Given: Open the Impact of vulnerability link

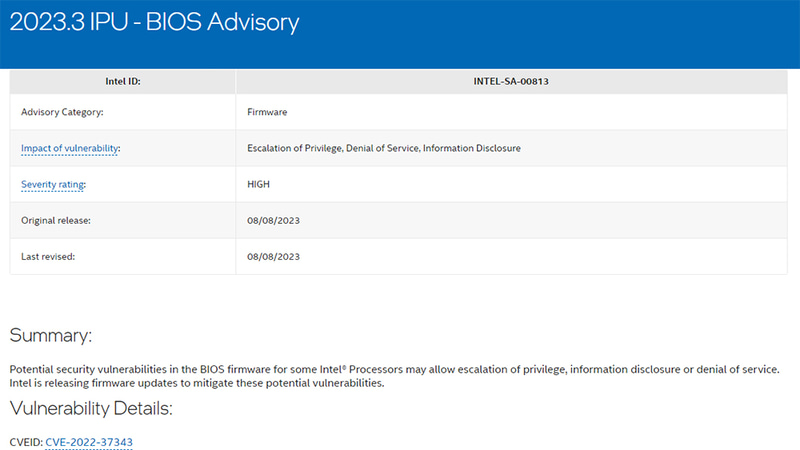Looking at the screenshot, I should point(70,148).
